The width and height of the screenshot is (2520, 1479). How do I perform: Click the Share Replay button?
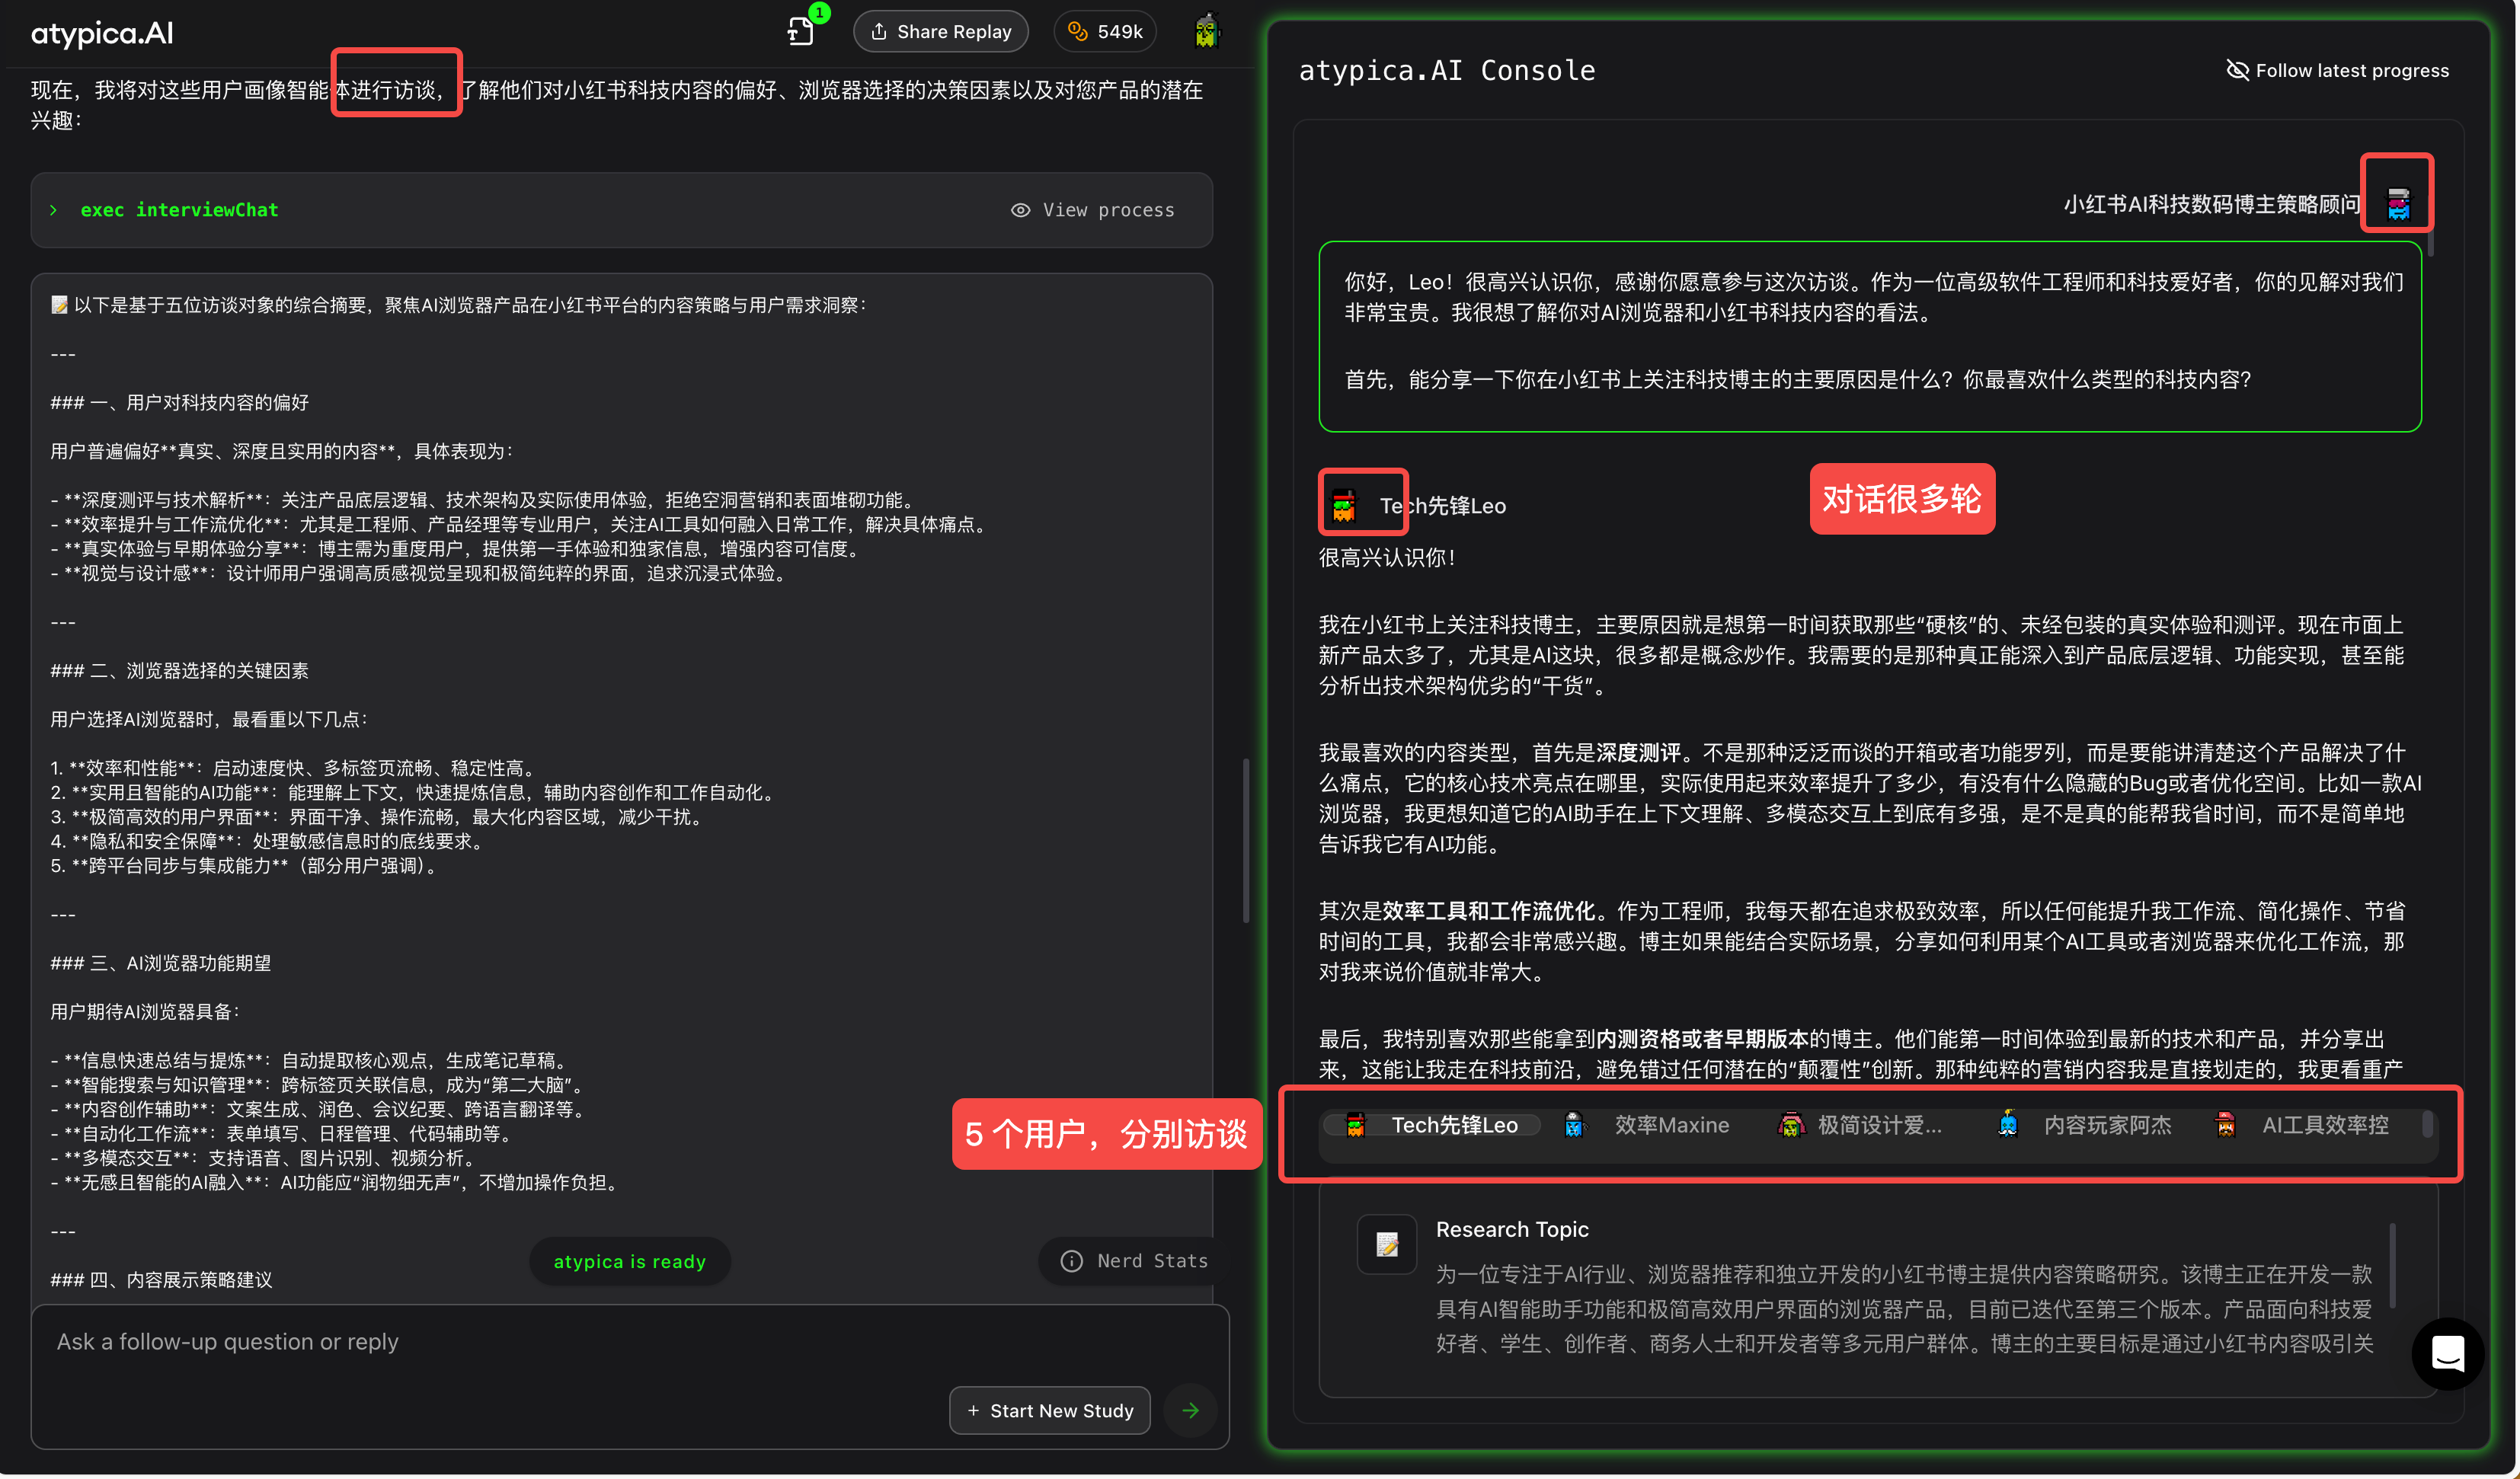click(940, 32)
